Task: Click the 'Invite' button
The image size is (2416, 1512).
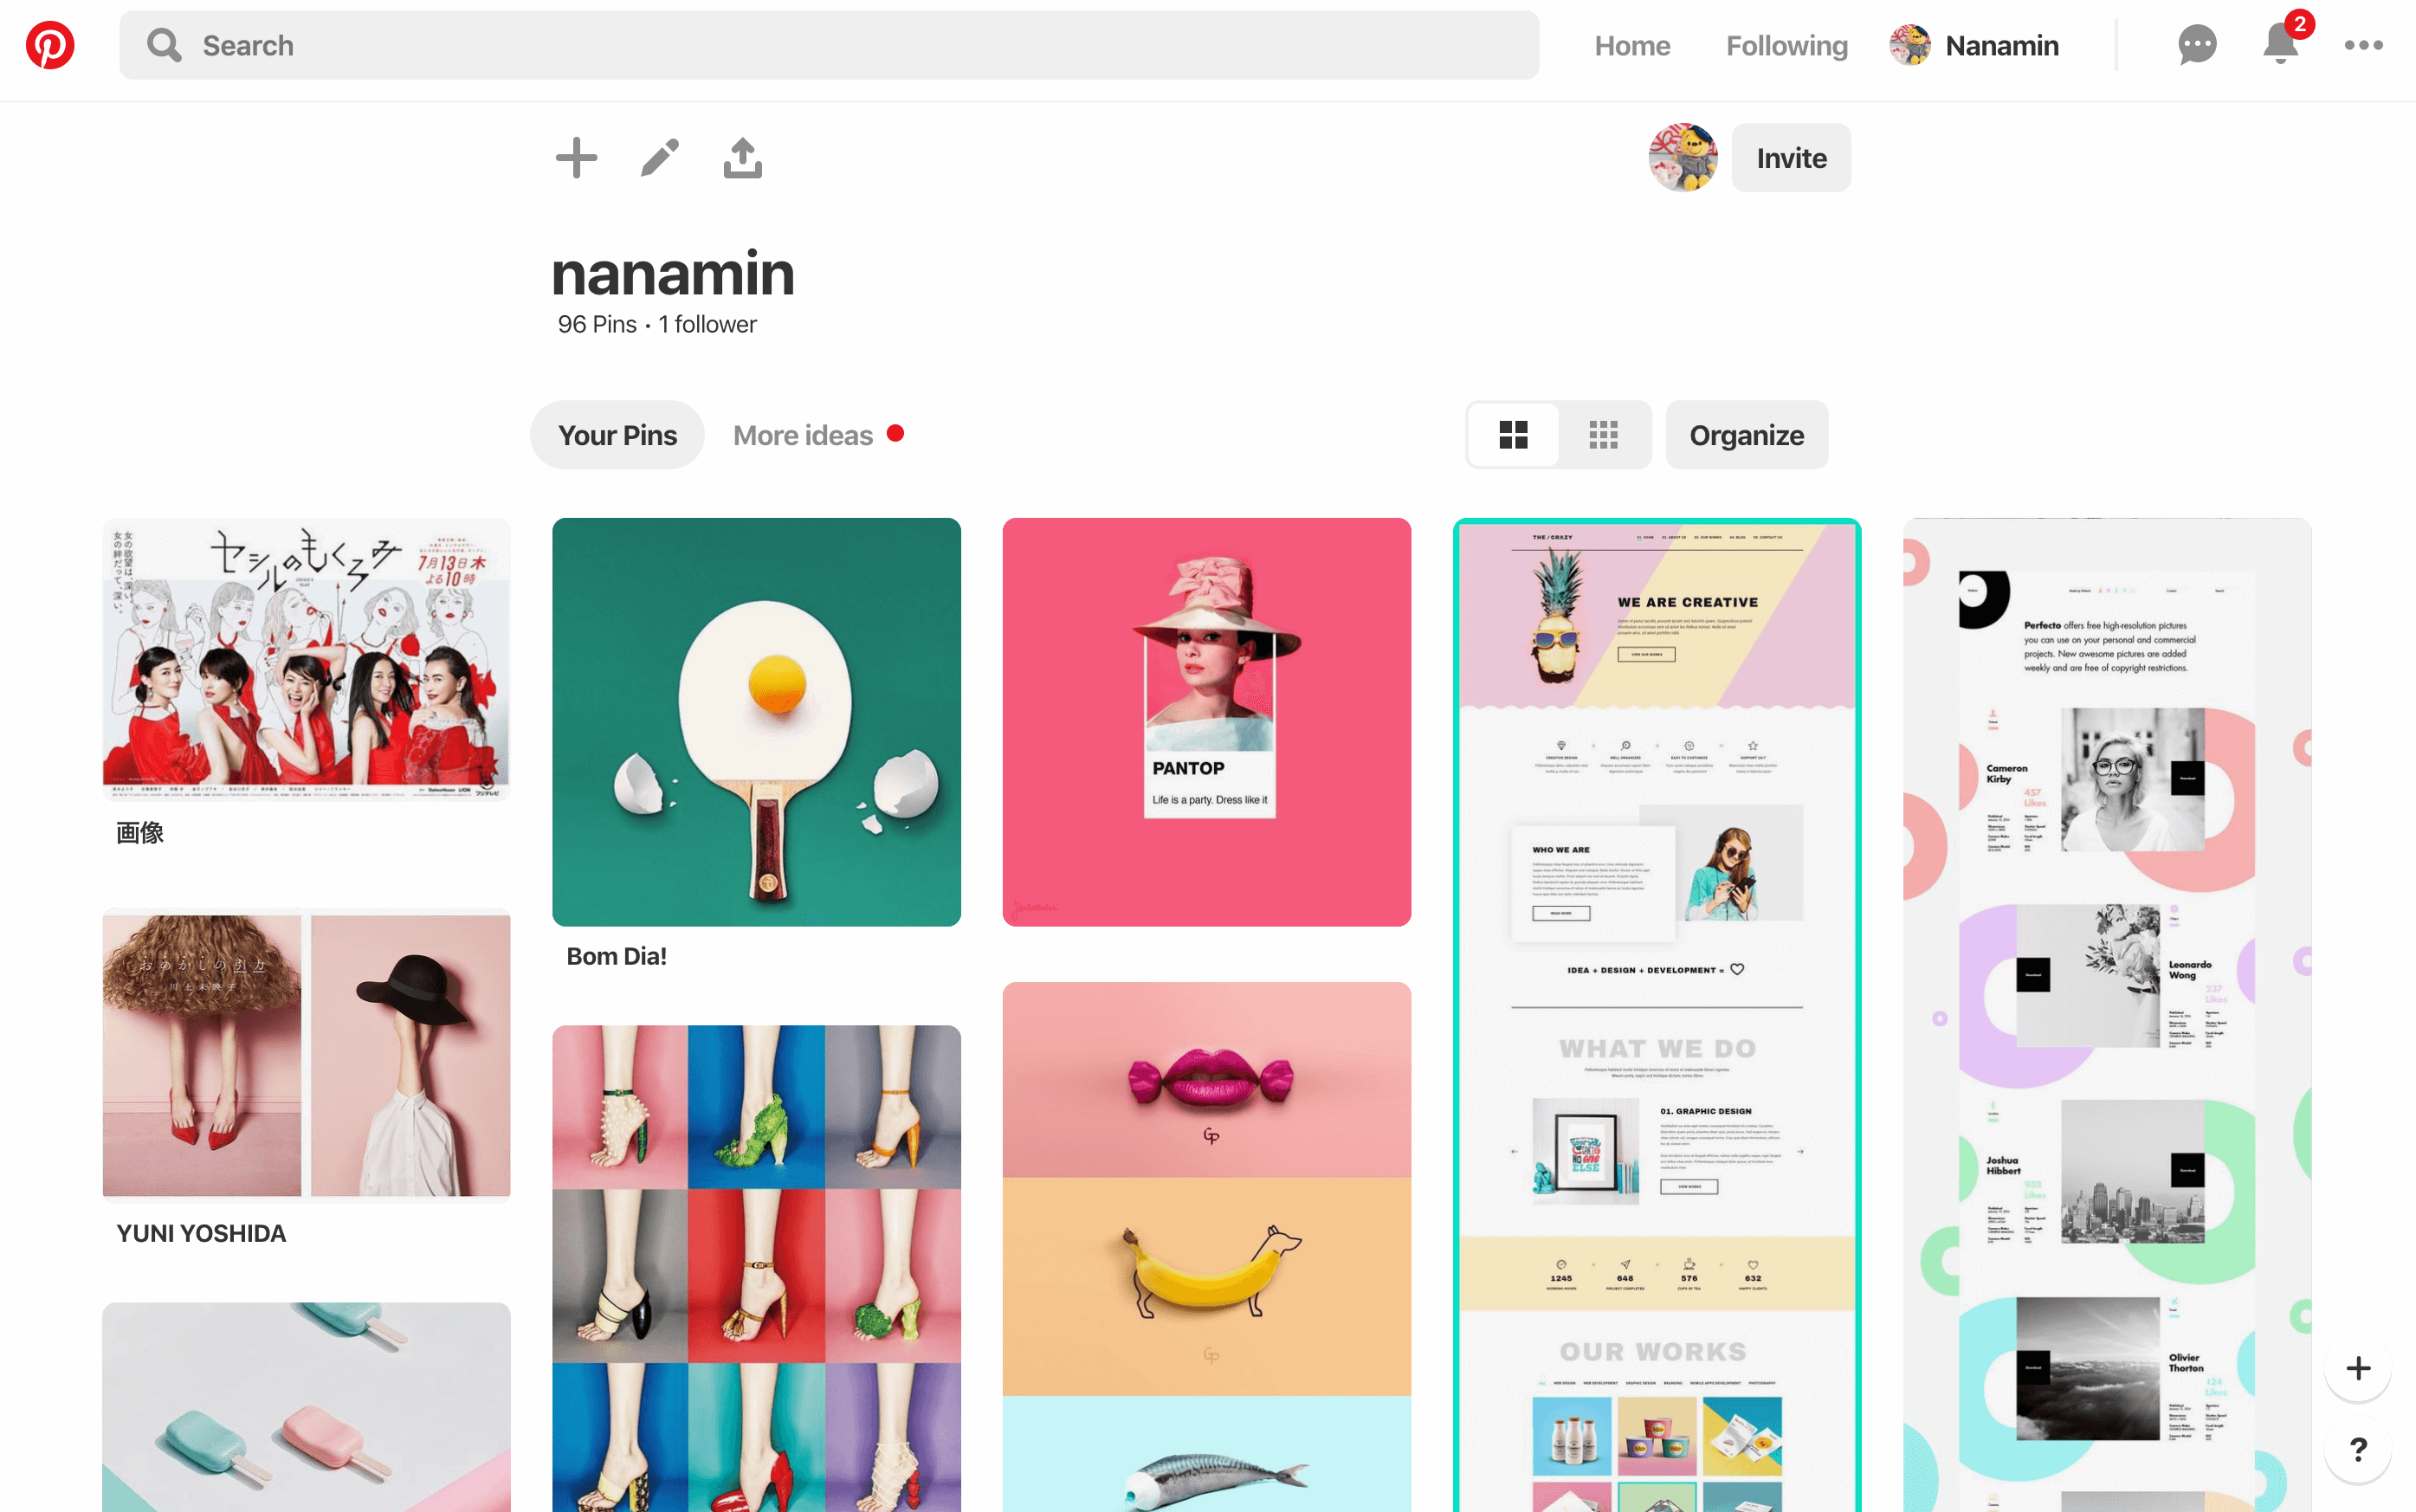Action: 1793,158
